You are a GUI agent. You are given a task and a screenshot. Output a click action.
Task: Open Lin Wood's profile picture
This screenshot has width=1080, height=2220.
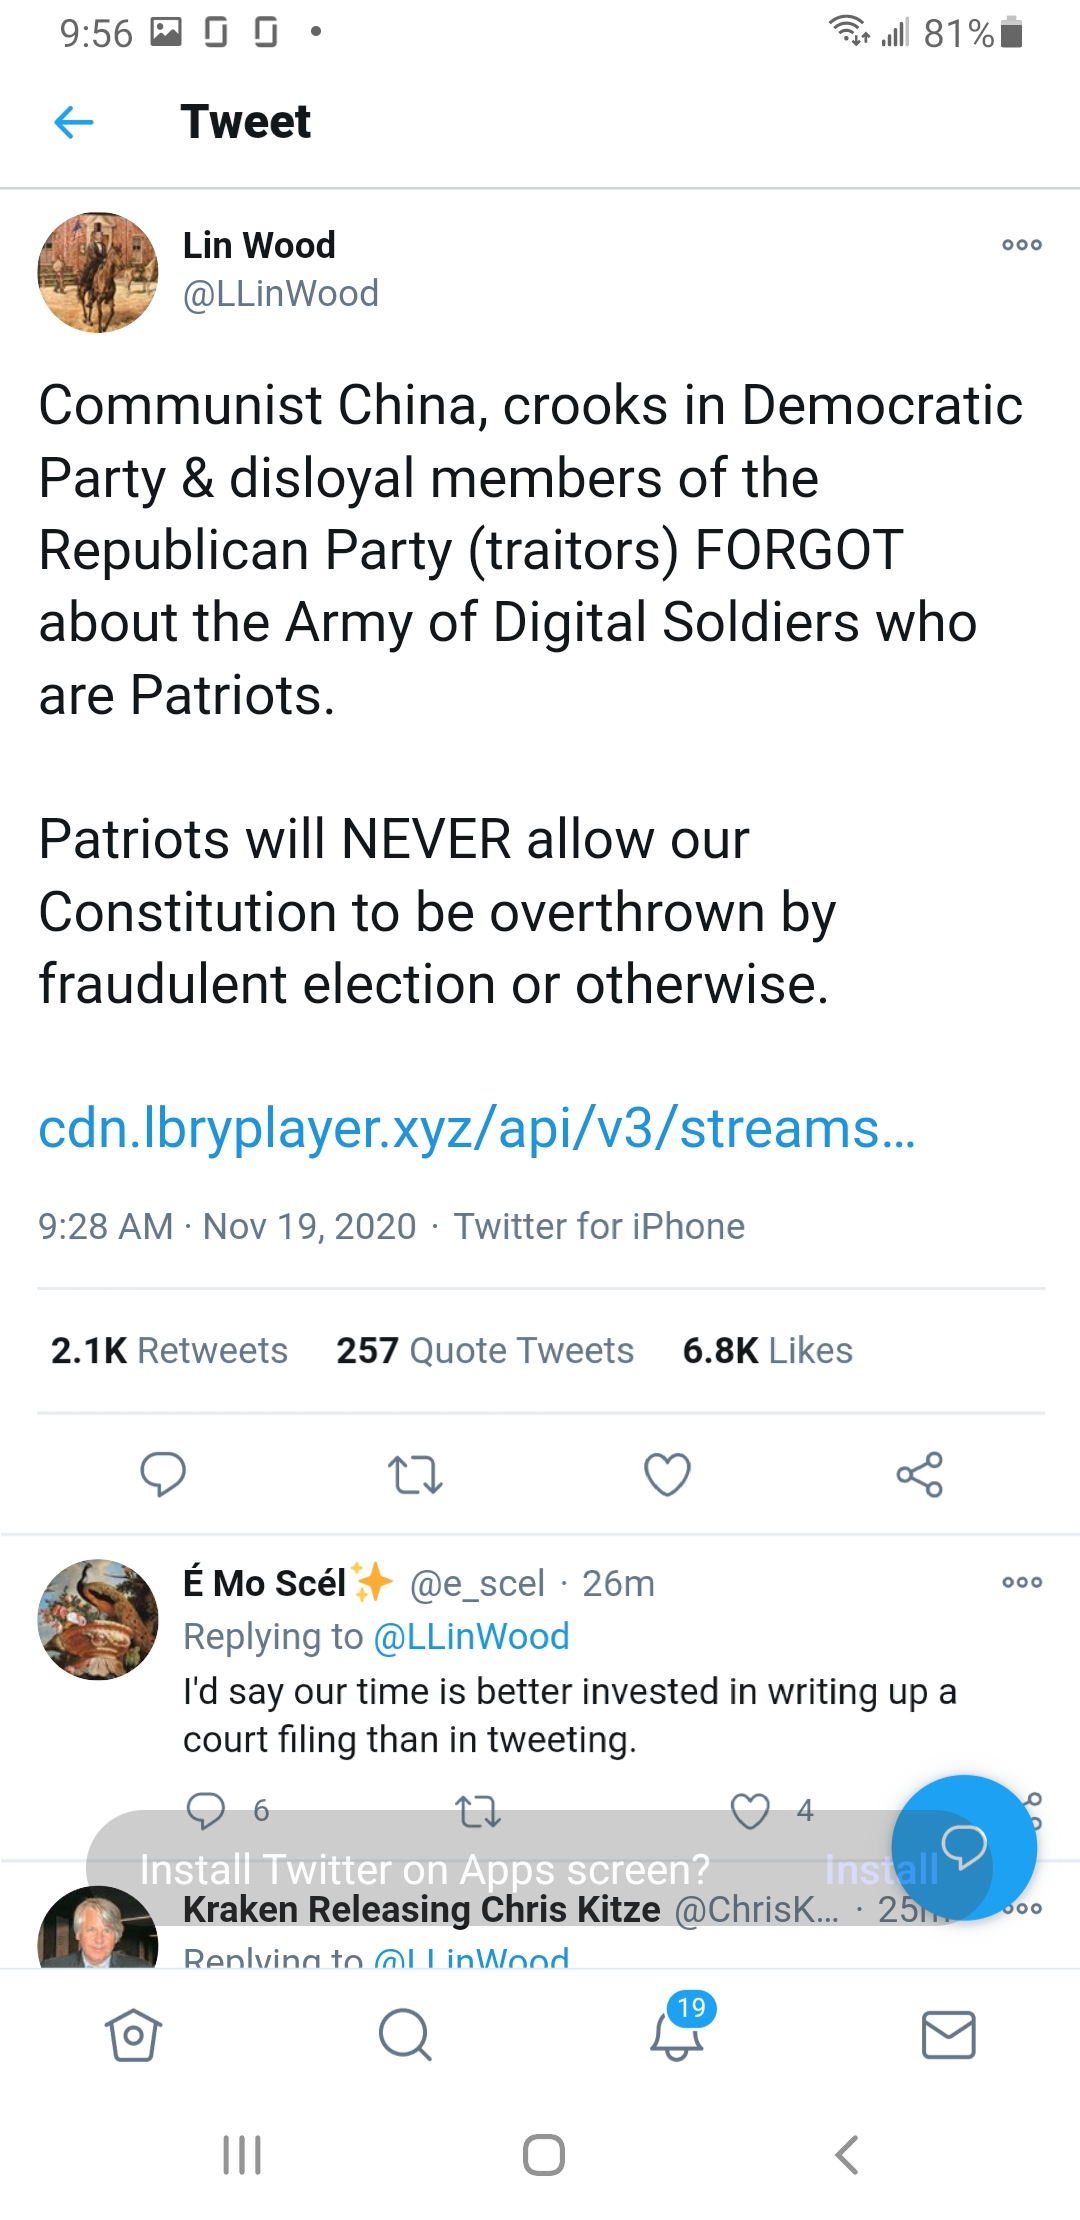(x=98, y=272)
